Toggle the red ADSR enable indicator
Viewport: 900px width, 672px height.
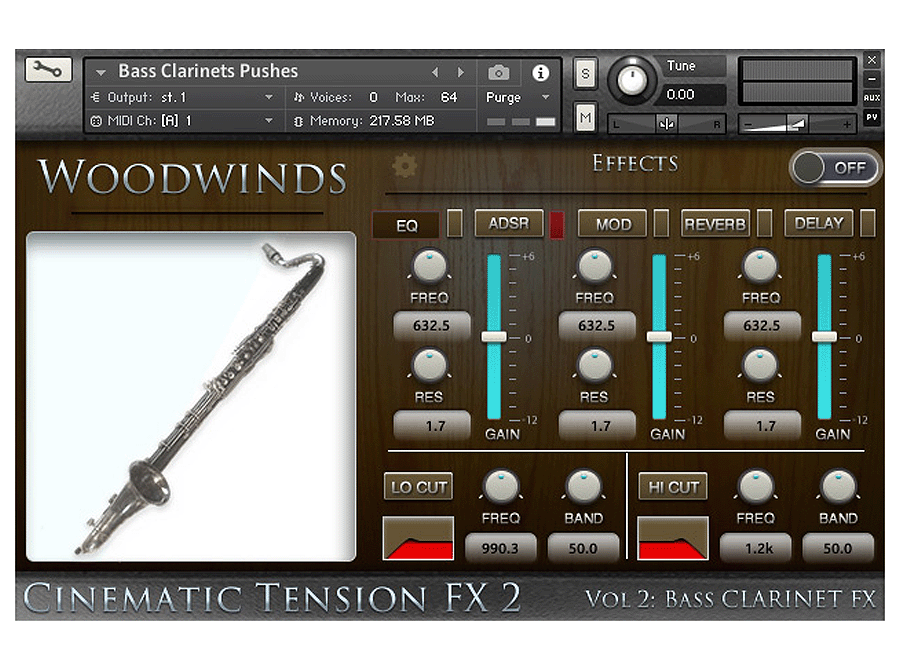click(x=557, y=224)
